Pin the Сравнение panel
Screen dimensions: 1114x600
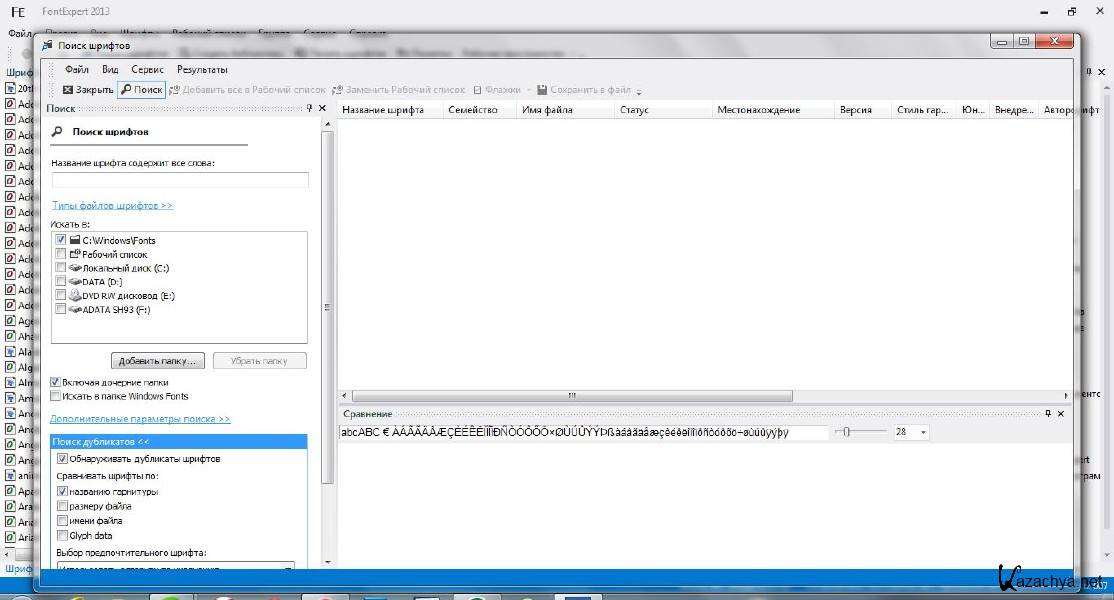coord(1047,413)
